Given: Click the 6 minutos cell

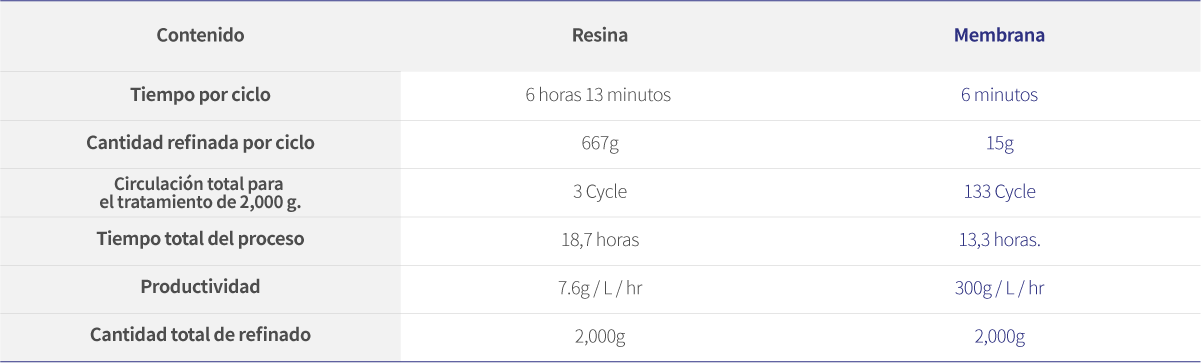Looking at the screenshot, I should click(999, 95).
